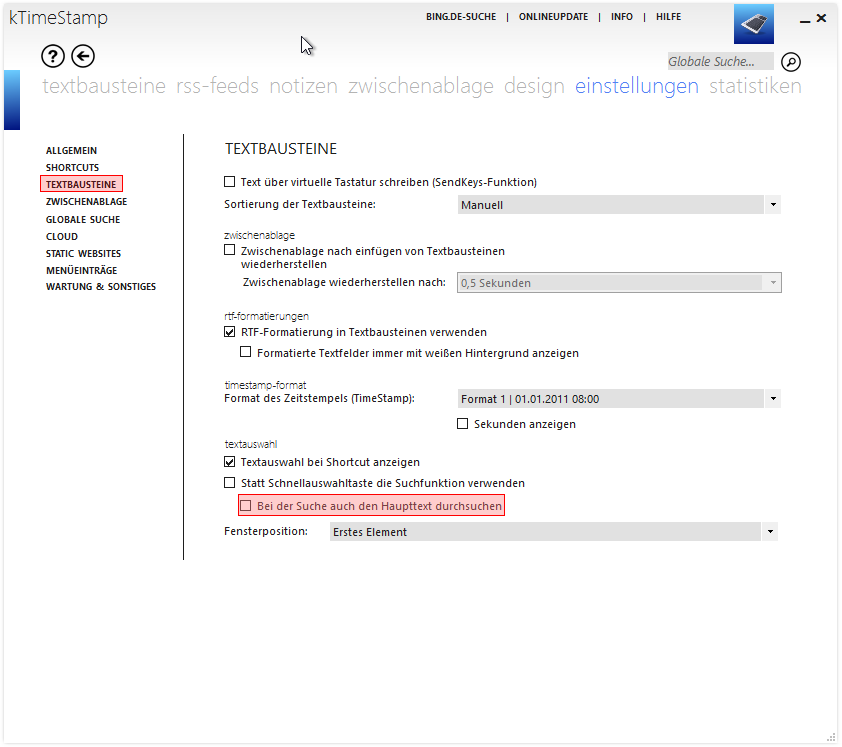842x747 pixels.
Task: Open Fensterposition dropdown
Action: 554,532
